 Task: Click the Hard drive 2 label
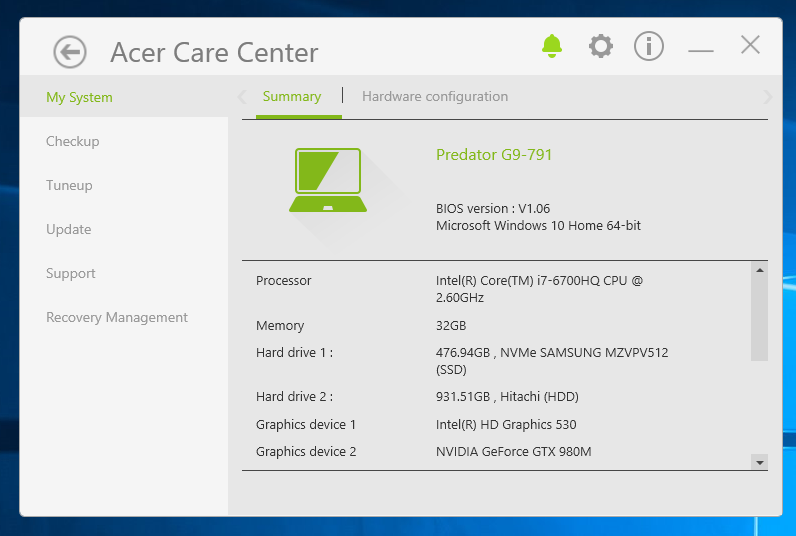coord(294,396)
